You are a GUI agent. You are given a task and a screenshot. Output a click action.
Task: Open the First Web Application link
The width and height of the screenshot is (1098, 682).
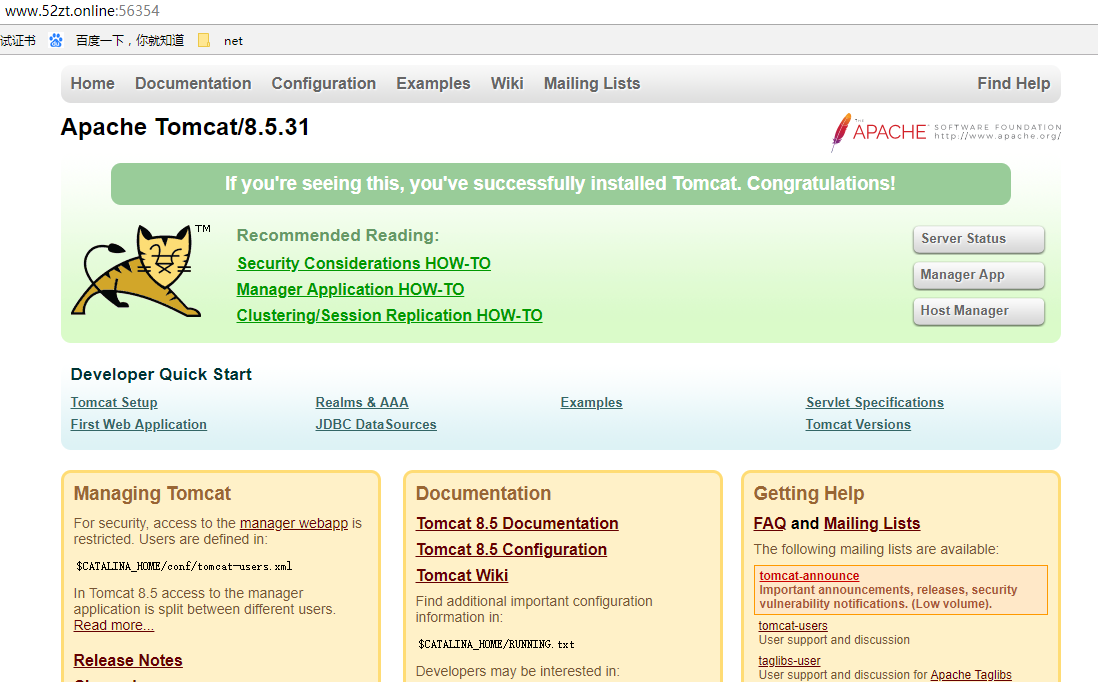tap(139, 424)
